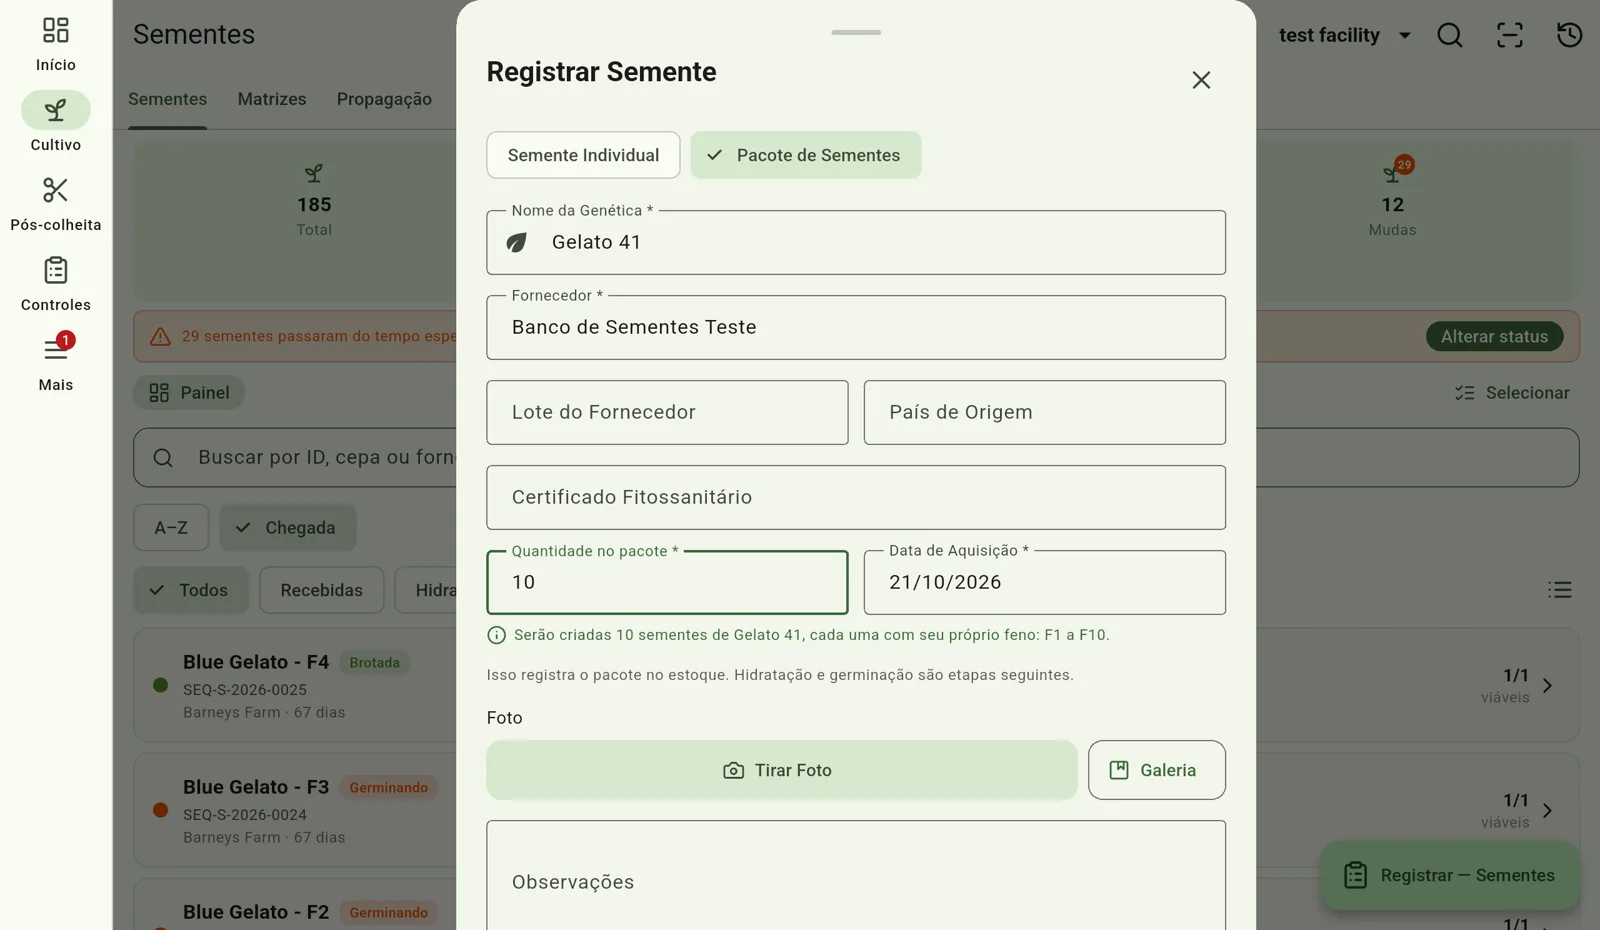The image size is (1600, 930).
Task: Click the list view icon
Action: pos(1560,590)
